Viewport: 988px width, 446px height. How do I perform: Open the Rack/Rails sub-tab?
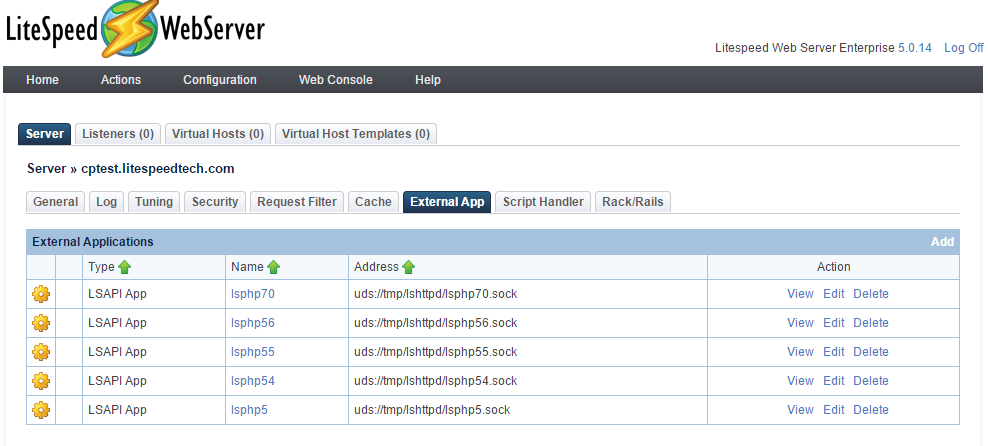coord(633,202)
